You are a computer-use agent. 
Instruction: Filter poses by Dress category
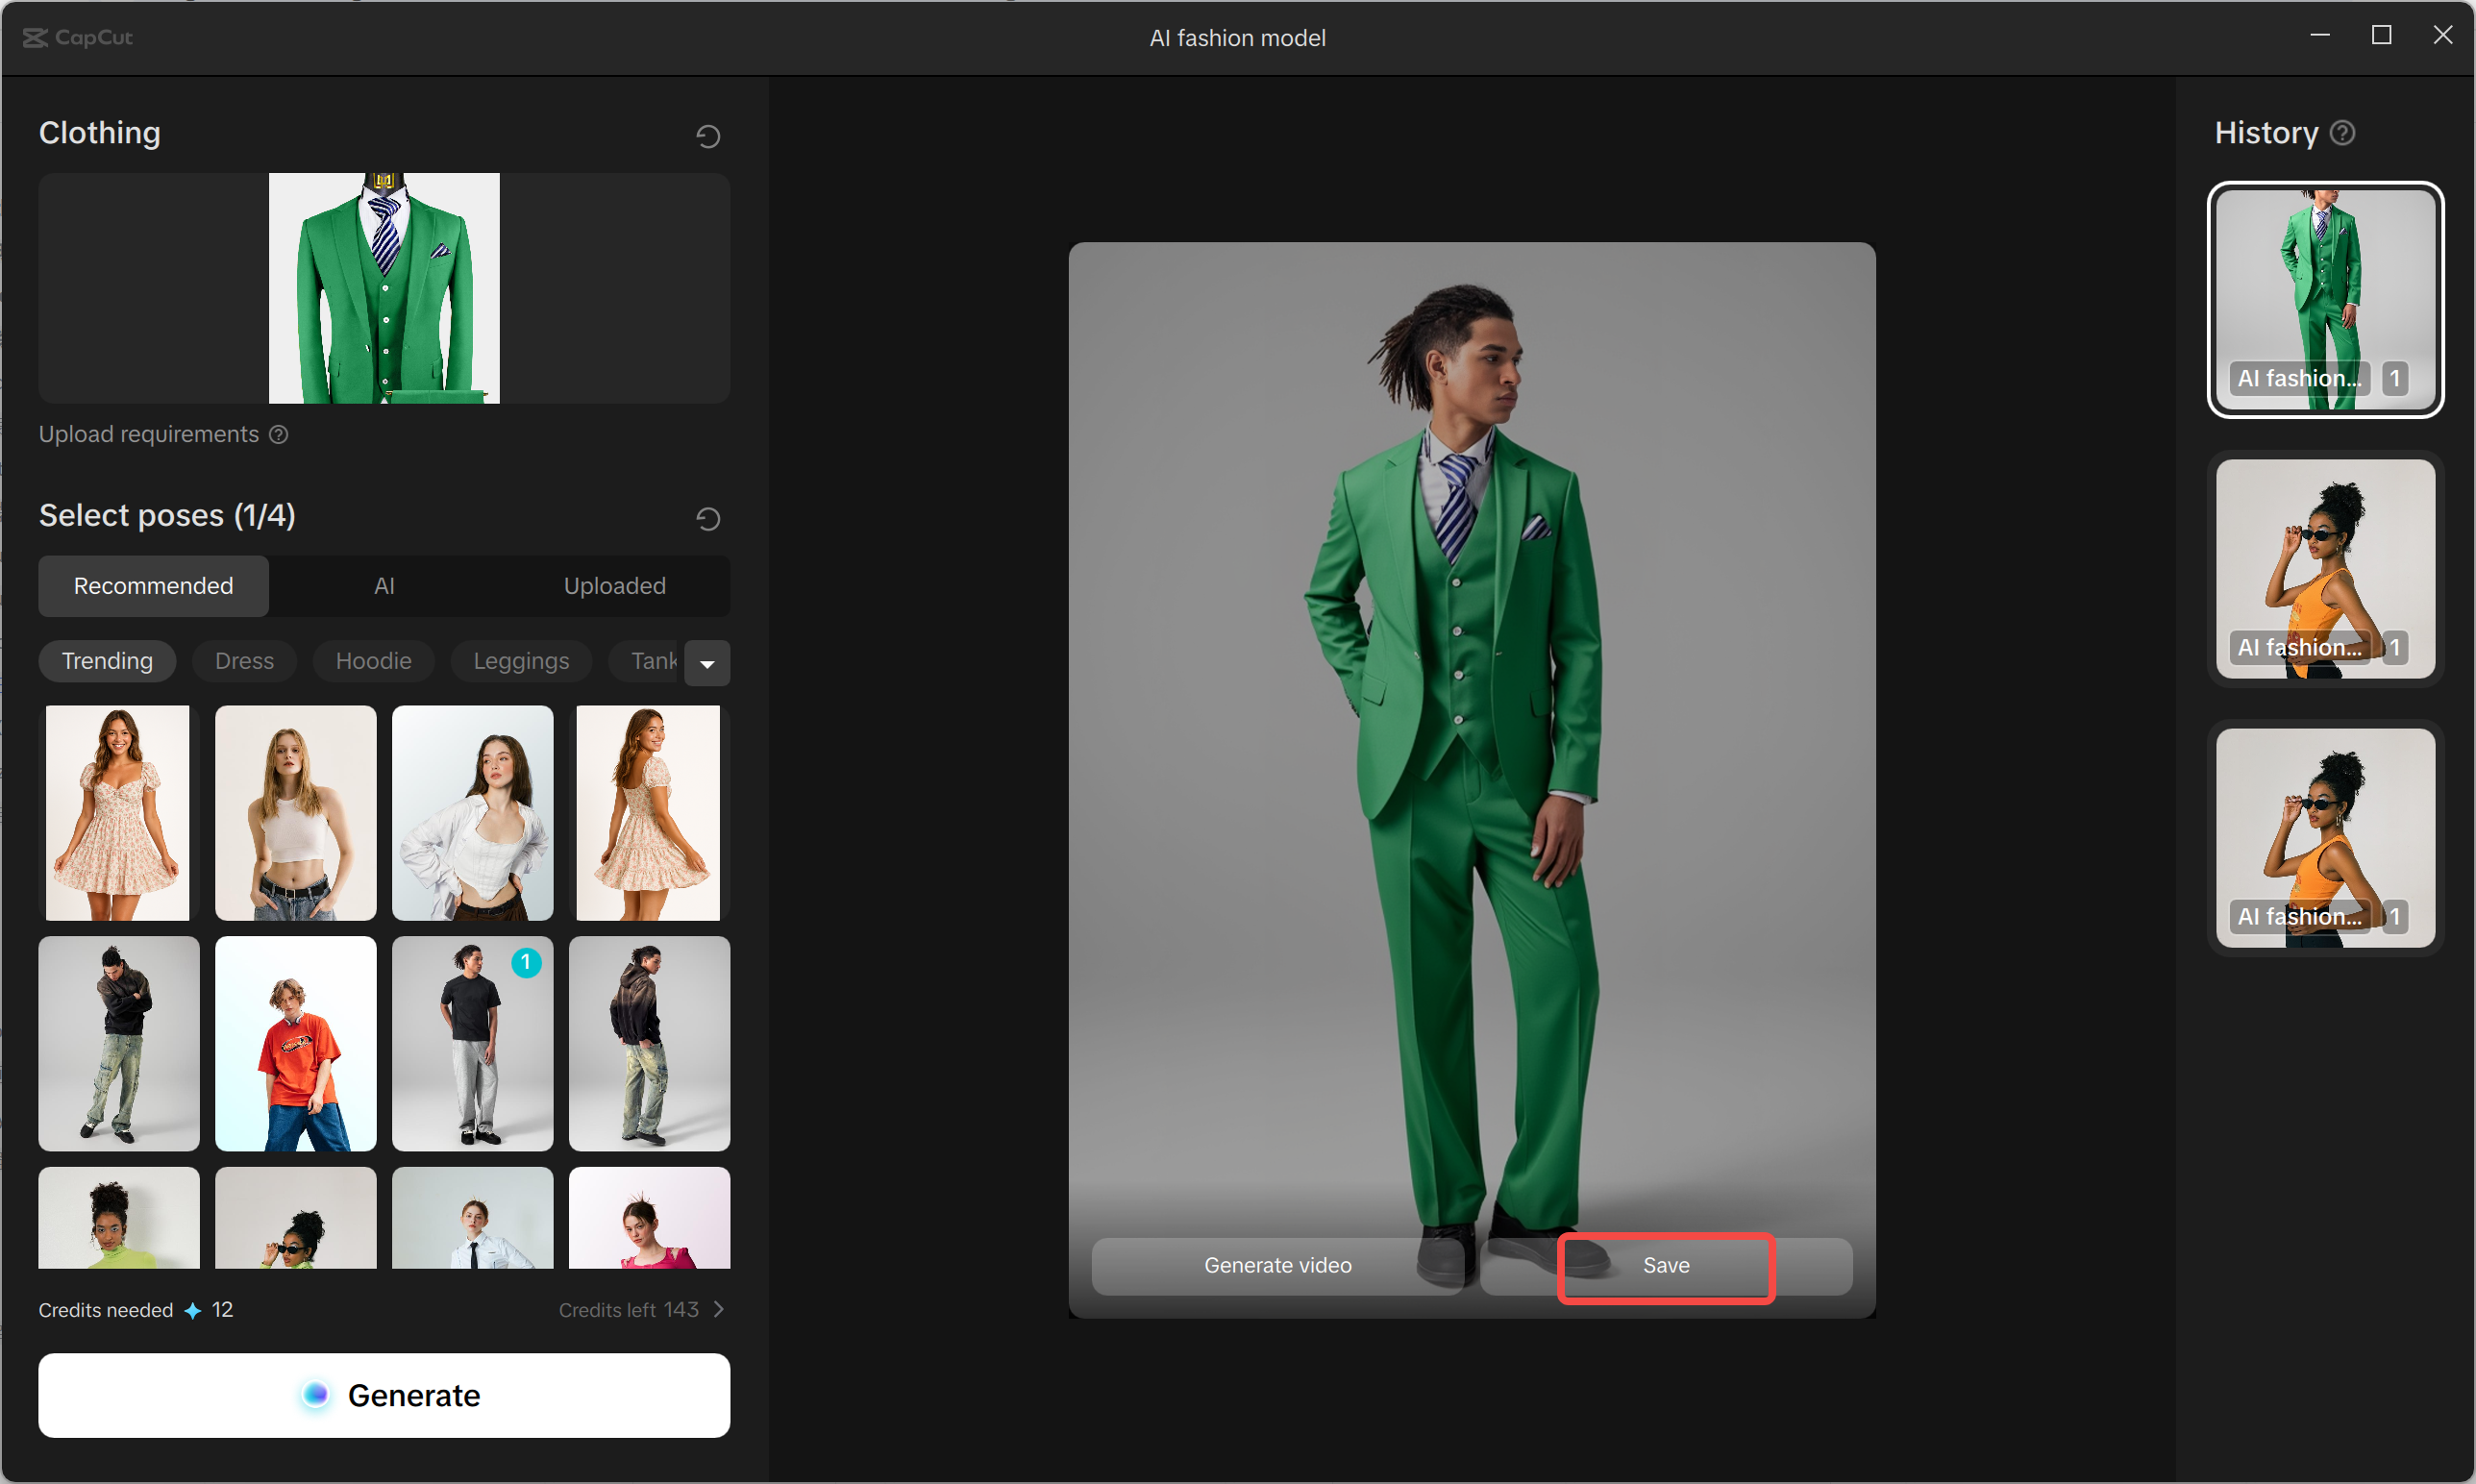tap(244, 661)
